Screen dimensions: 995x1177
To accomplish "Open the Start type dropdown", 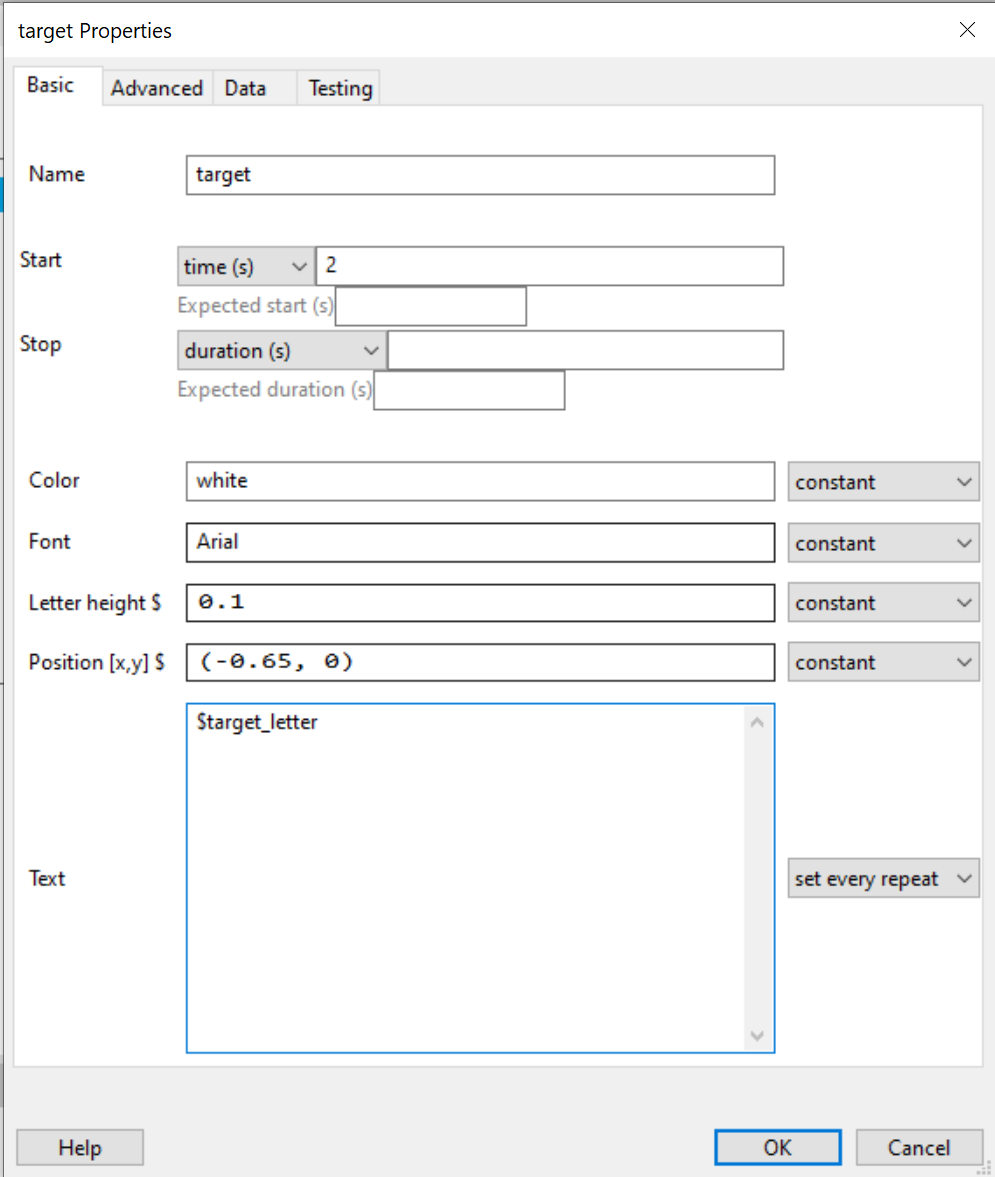I will pyautogui.click(x=245, y=267).
